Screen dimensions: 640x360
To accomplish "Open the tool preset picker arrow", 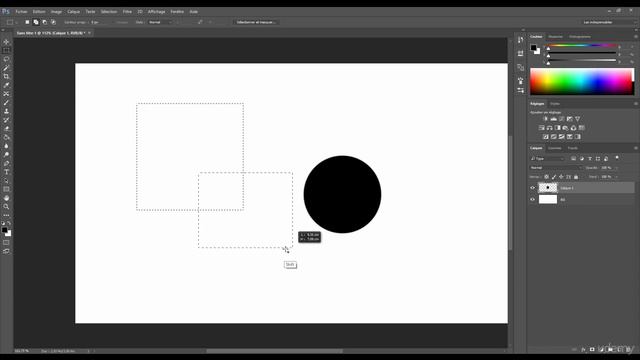I will coord(17,22).
